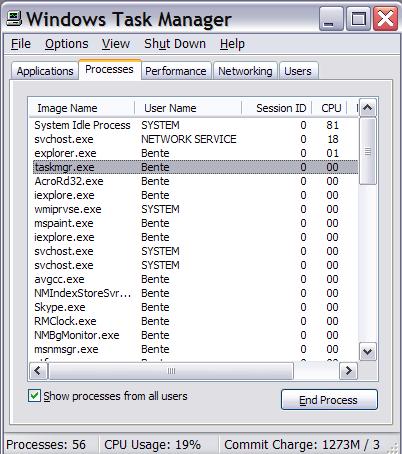
Task: Uncheck Show processes from all users
Action: click(35, 396)
